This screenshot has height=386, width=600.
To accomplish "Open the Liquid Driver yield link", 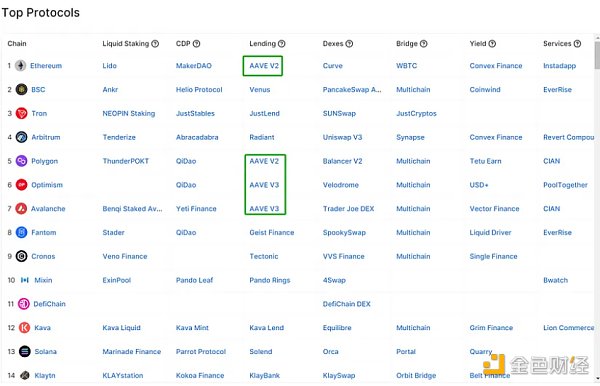I will click(490, 233).
